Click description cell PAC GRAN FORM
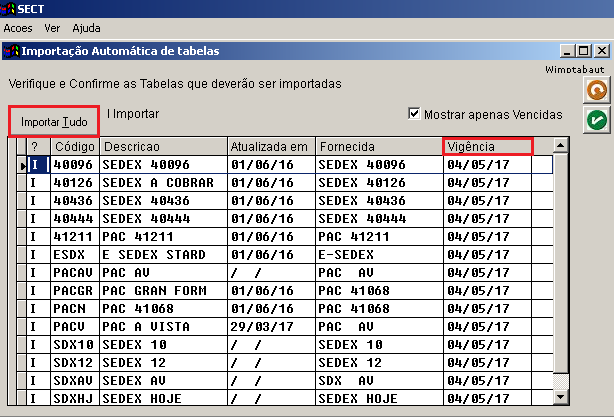Image resolution: width=614 pixels, height=417 pixels. click(x=163, y=291)
